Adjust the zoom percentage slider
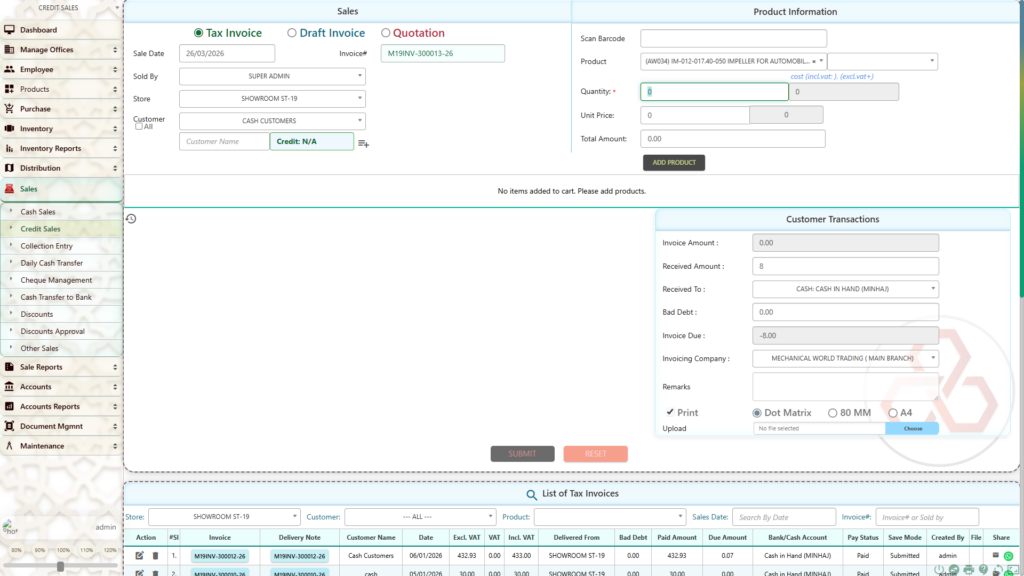The width and height of the screenshot is (1024, 576). [x=61, y=566]
